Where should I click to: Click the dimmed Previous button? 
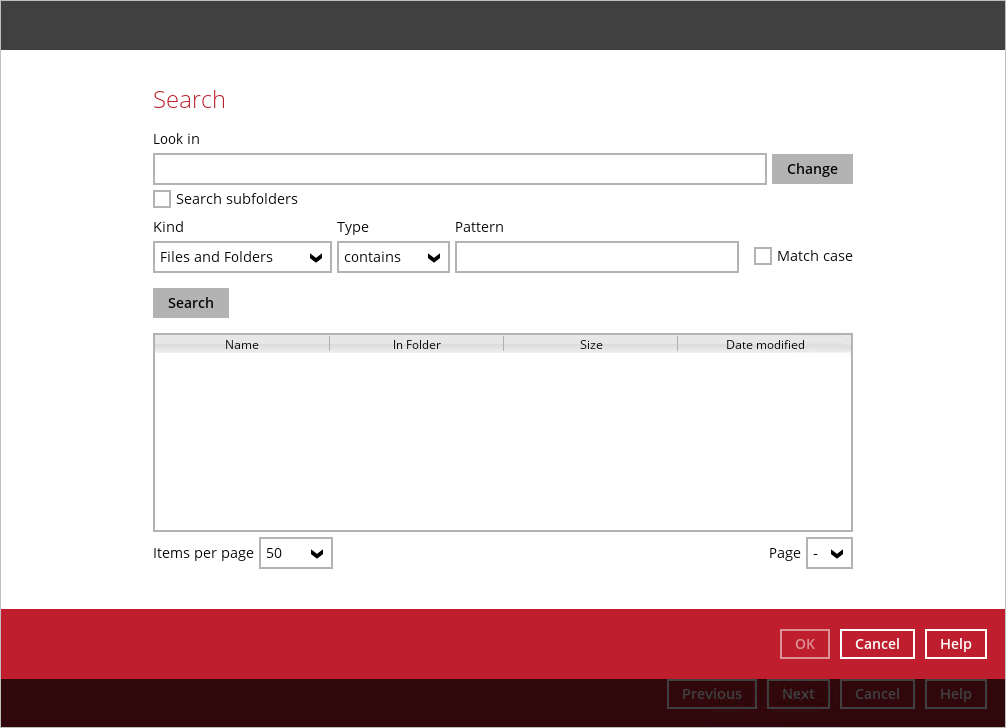[712, 694]
